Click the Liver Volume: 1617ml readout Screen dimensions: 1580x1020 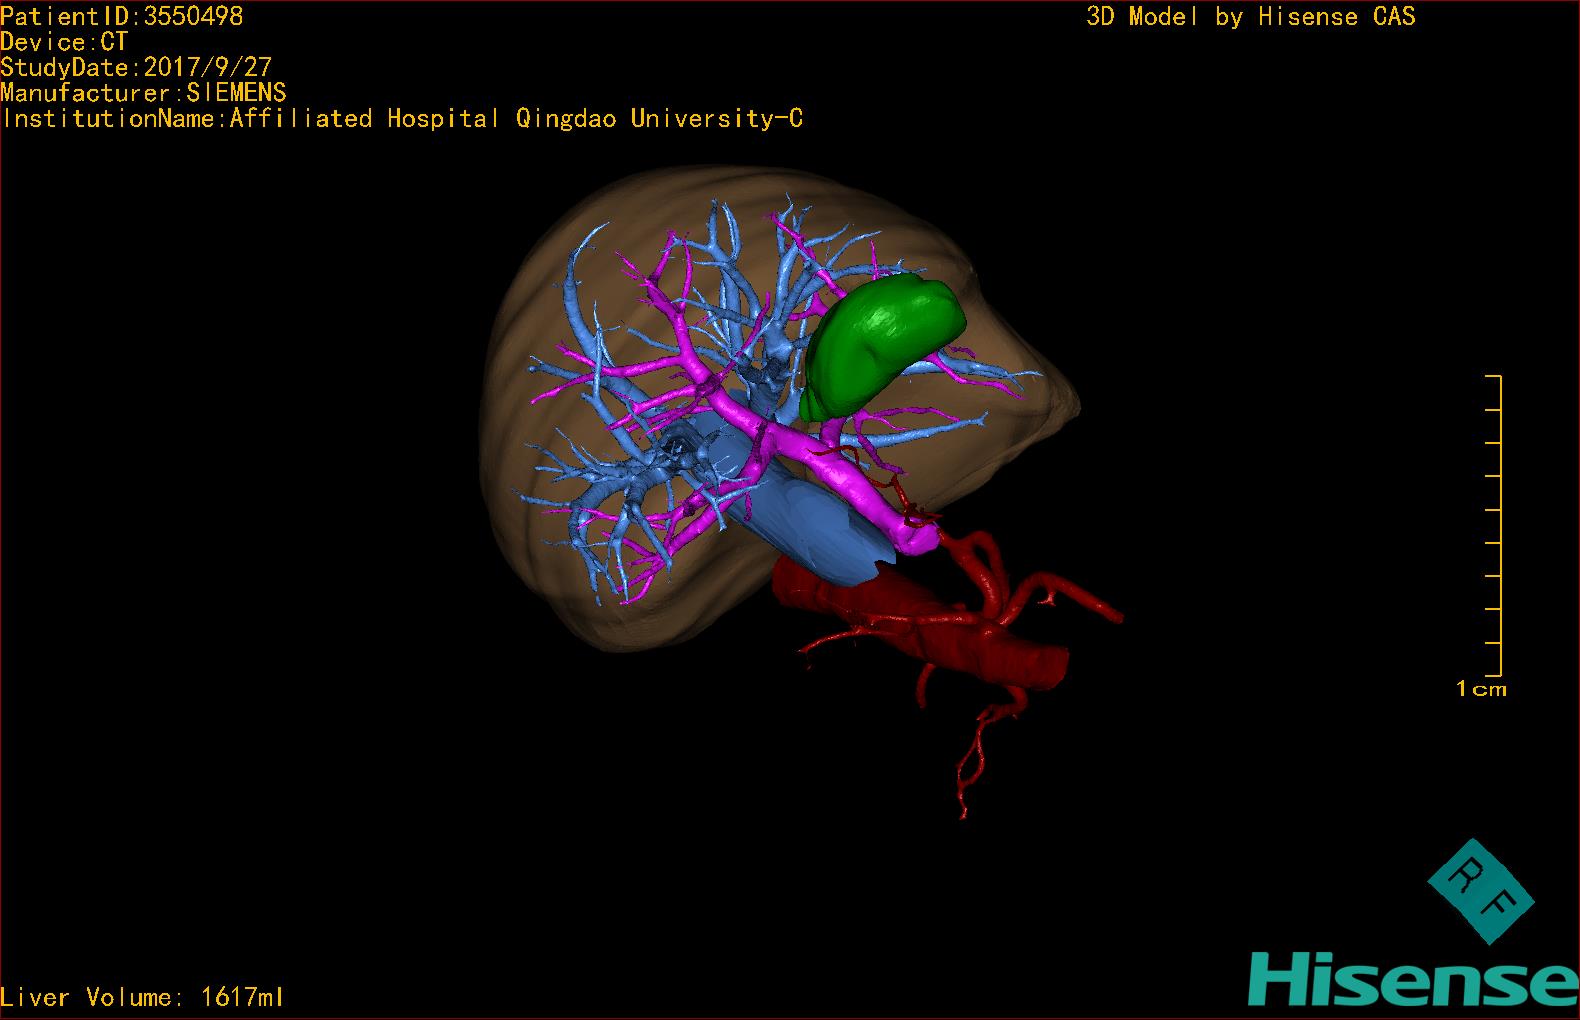click(x=143, y=997)
